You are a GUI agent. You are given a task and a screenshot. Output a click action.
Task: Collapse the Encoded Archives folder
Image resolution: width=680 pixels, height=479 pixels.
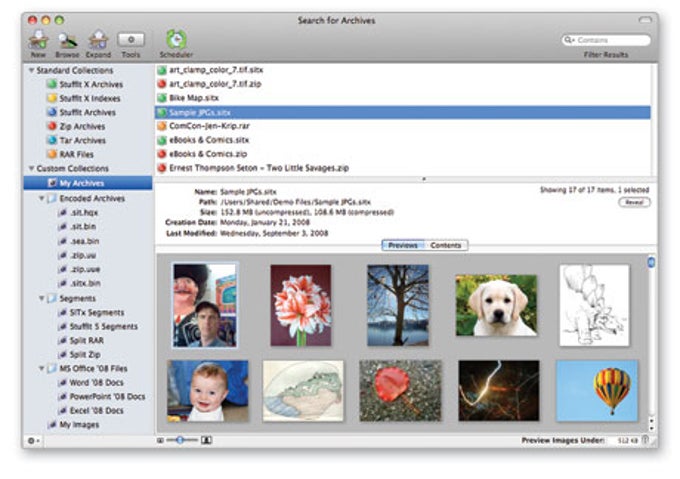pyautogui.click(x=42, y=198)
